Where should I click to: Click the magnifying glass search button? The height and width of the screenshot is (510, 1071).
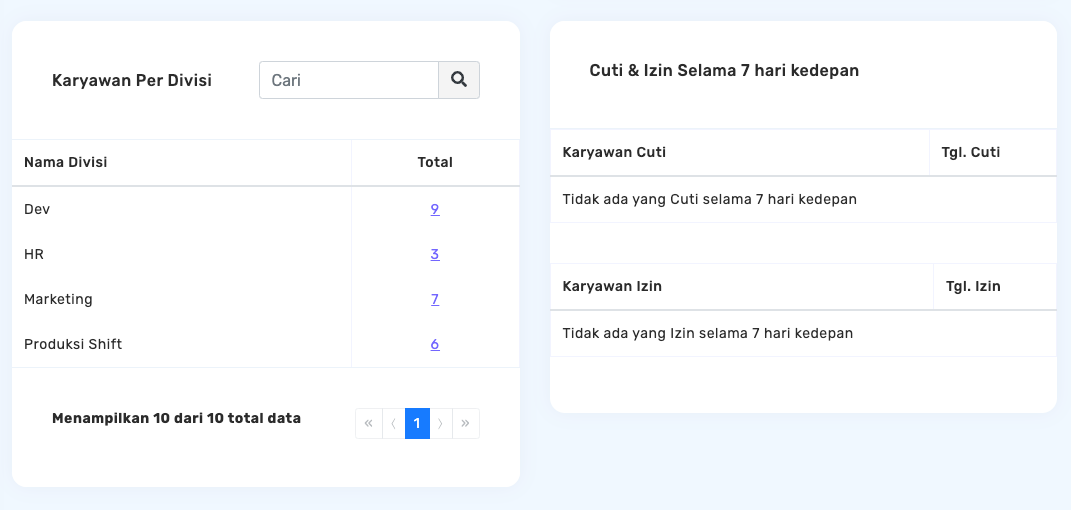pos(459,80)
